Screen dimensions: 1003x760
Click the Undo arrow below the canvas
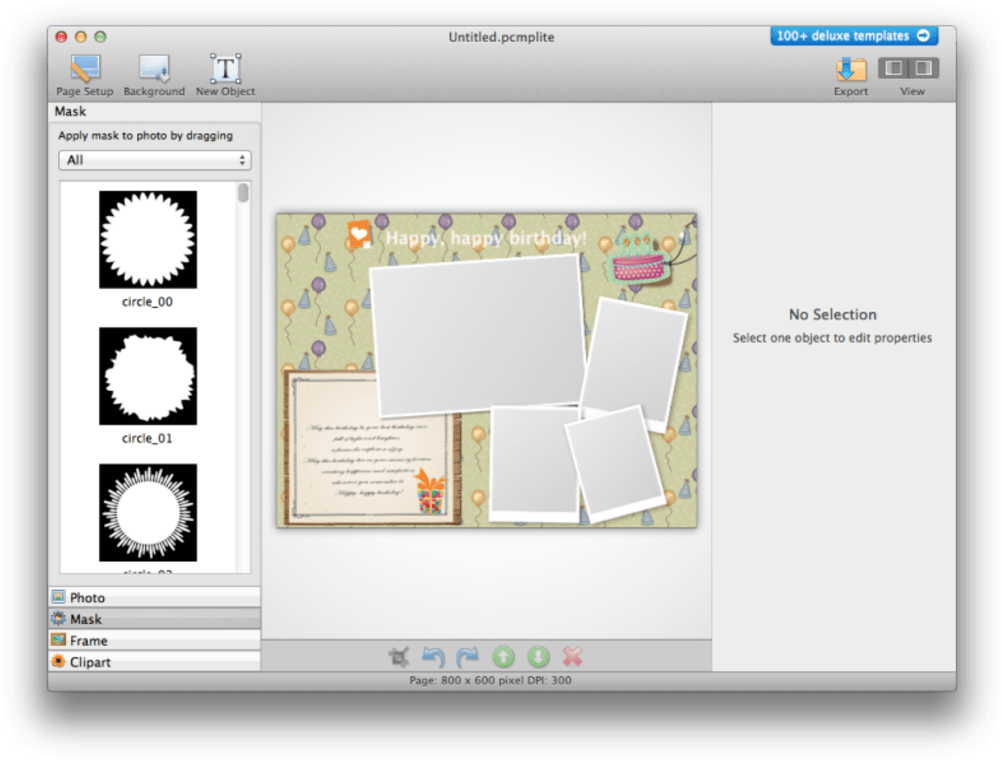pyautogui.click(x=433, y=657)
